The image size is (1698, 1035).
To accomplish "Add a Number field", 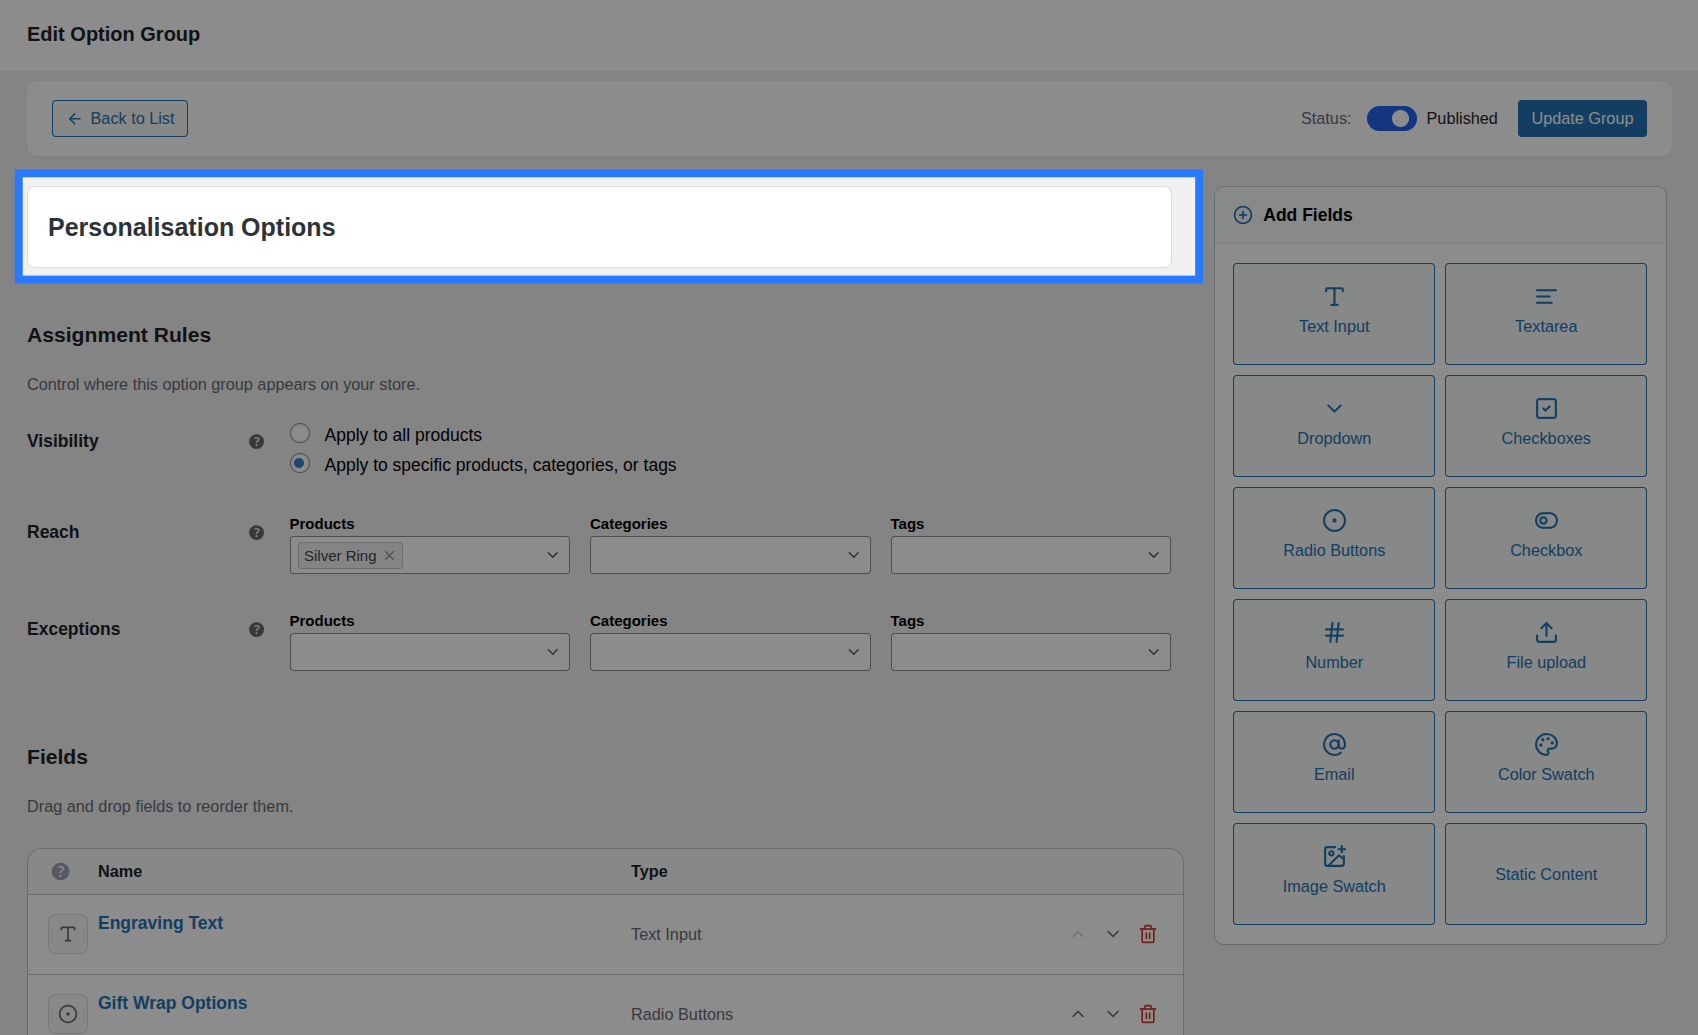I will [x=1333, y=650].
